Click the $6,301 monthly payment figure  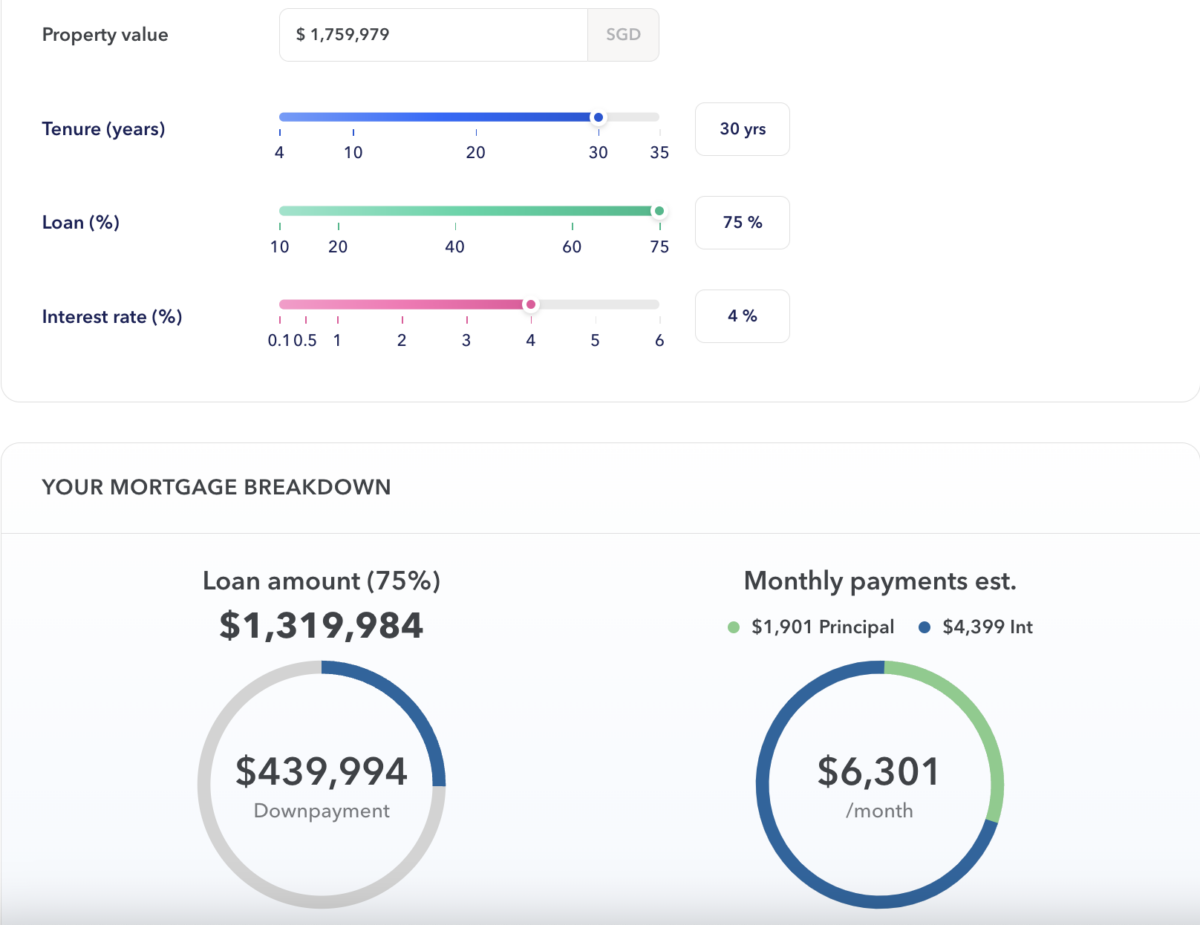tap(879, 772)
